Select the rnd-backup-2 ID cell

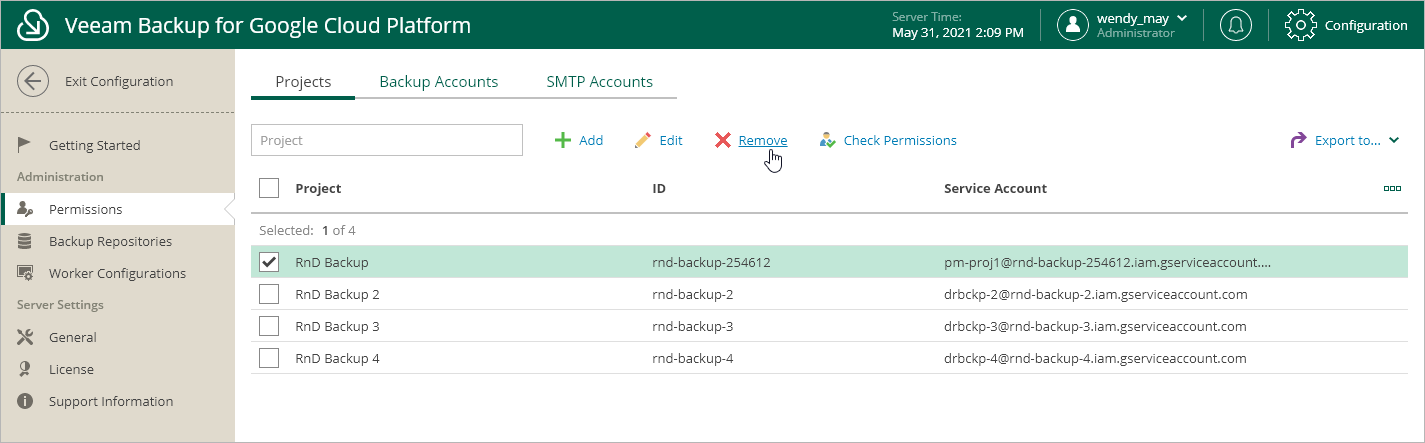tap(693, 294)
